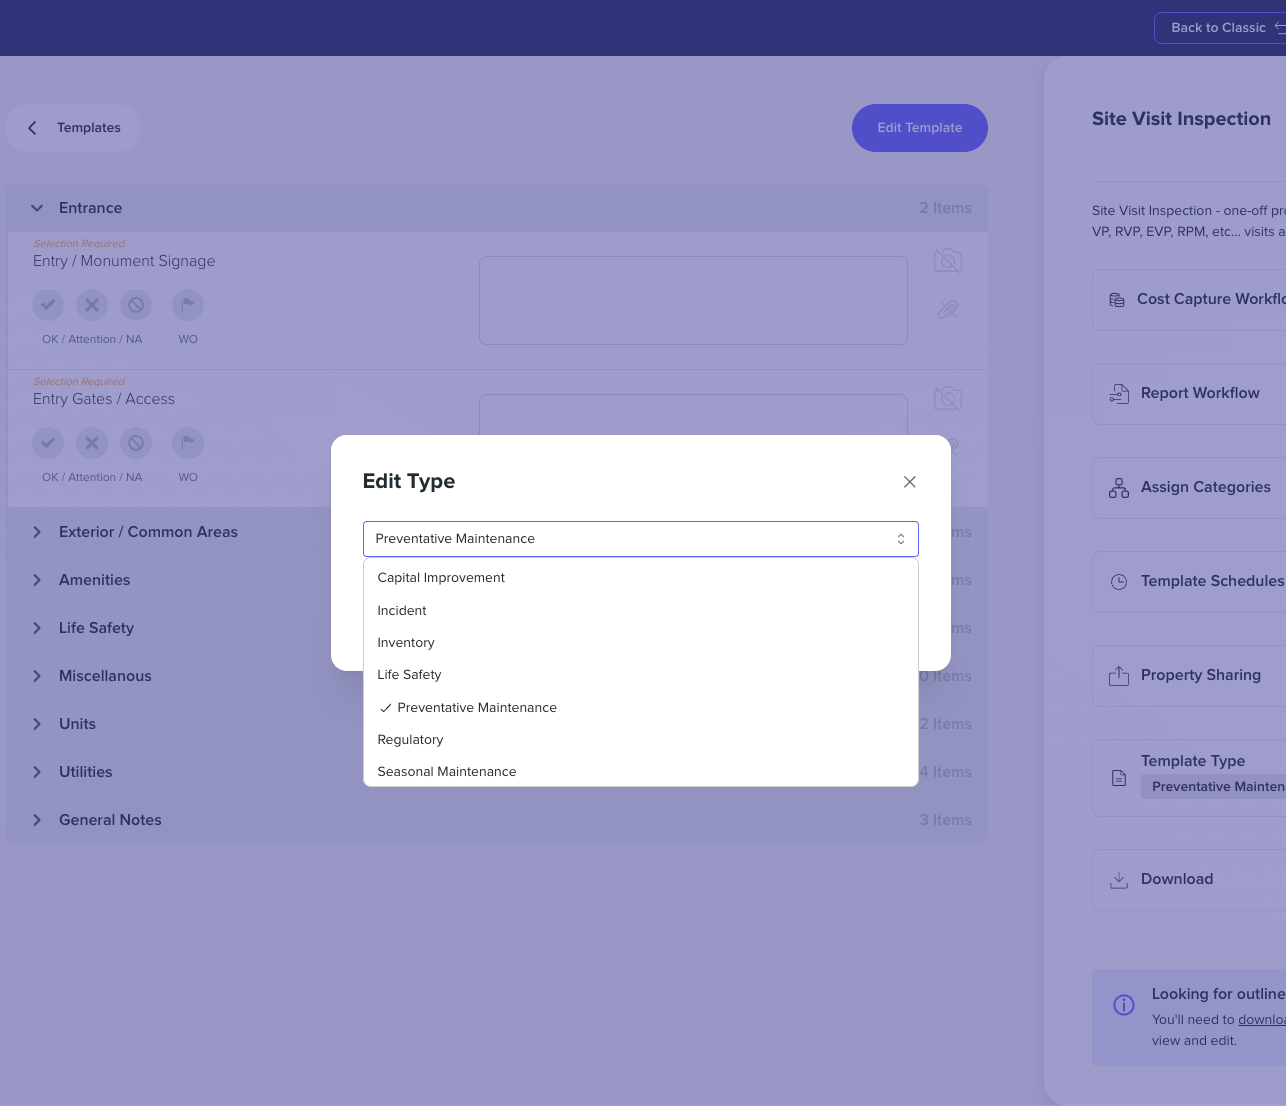The height and width of the screenshot is (1106, 1286).
Task: Choose Inventory from type list
Action: 640,643
